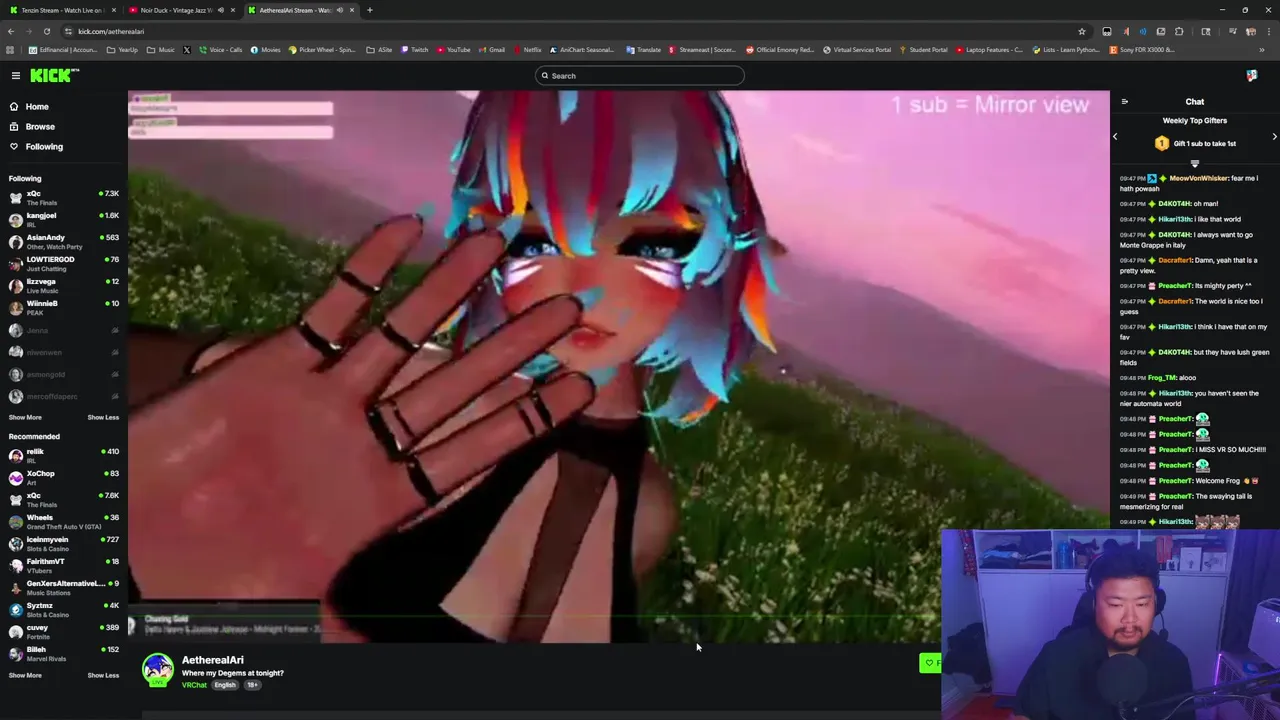Open the Movies bookmarks folder
1280x720 pixels.
266,50
